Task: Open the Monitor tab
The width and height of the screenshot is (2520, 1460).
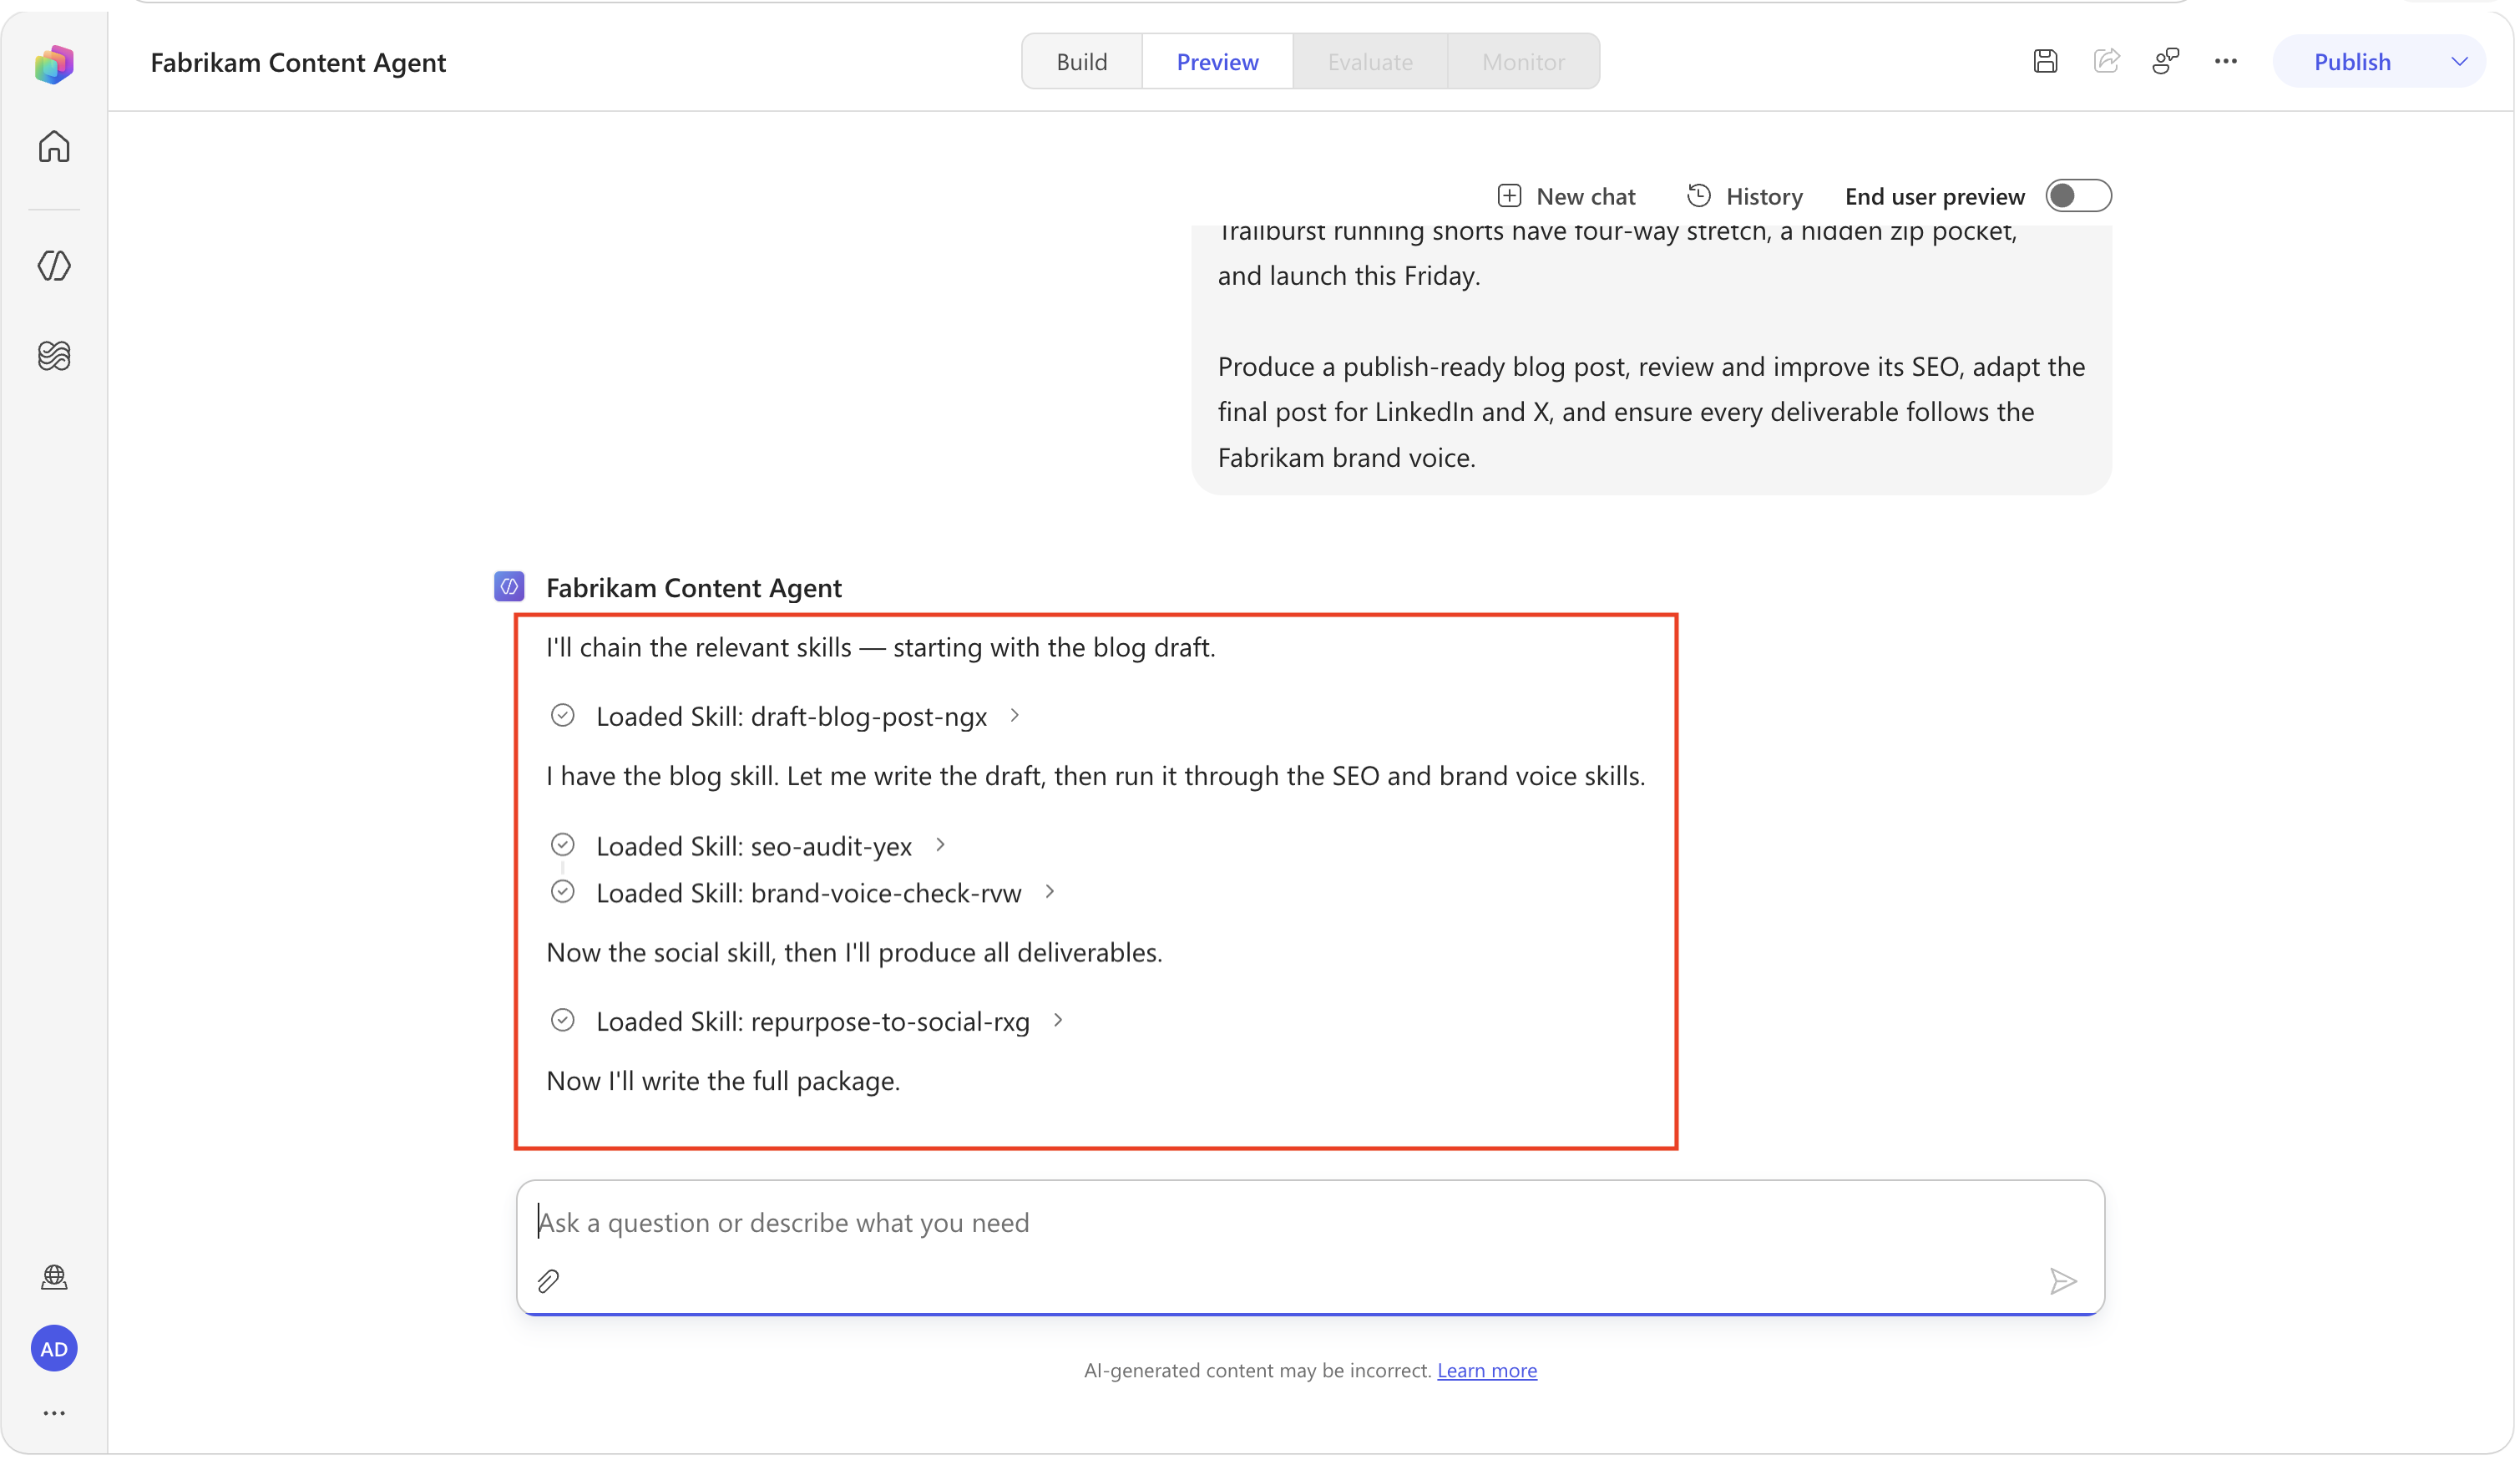Action: pyautogui.click(x=1524, y=62)
